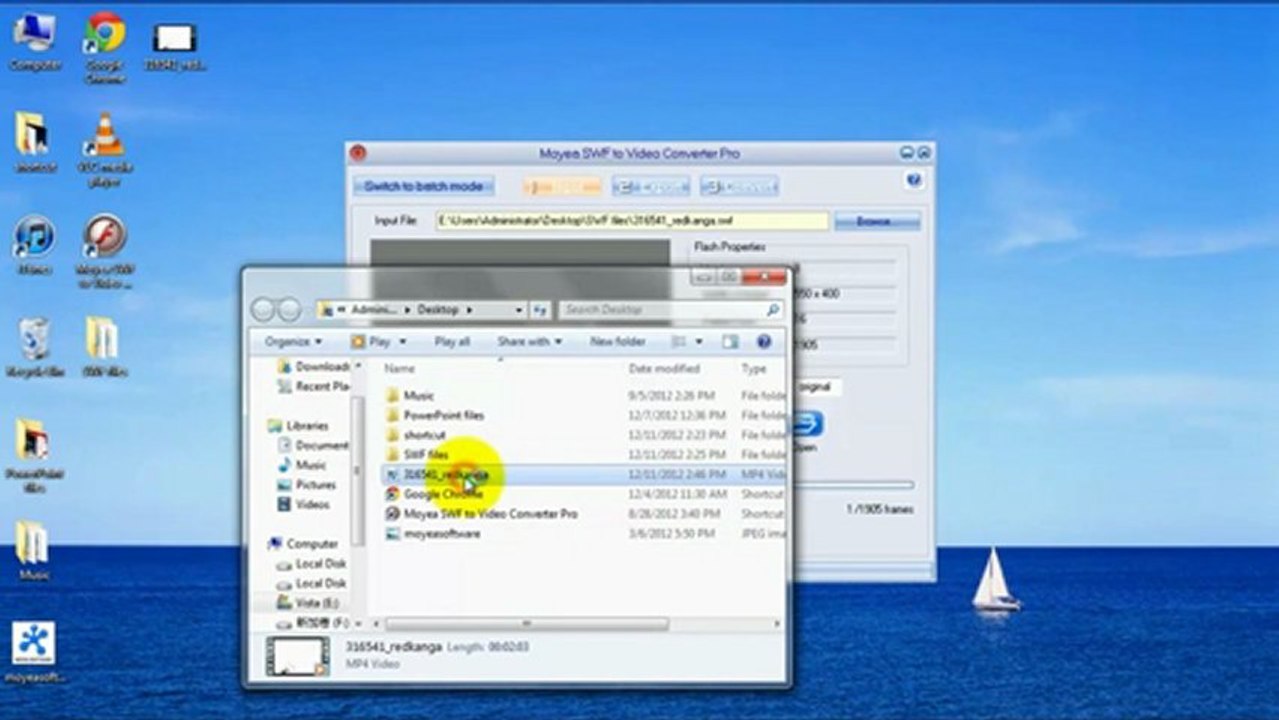The image size is (1279, 720).
Task: Select the Vista (E:) drive in the navigation pane
Action: 308,603
